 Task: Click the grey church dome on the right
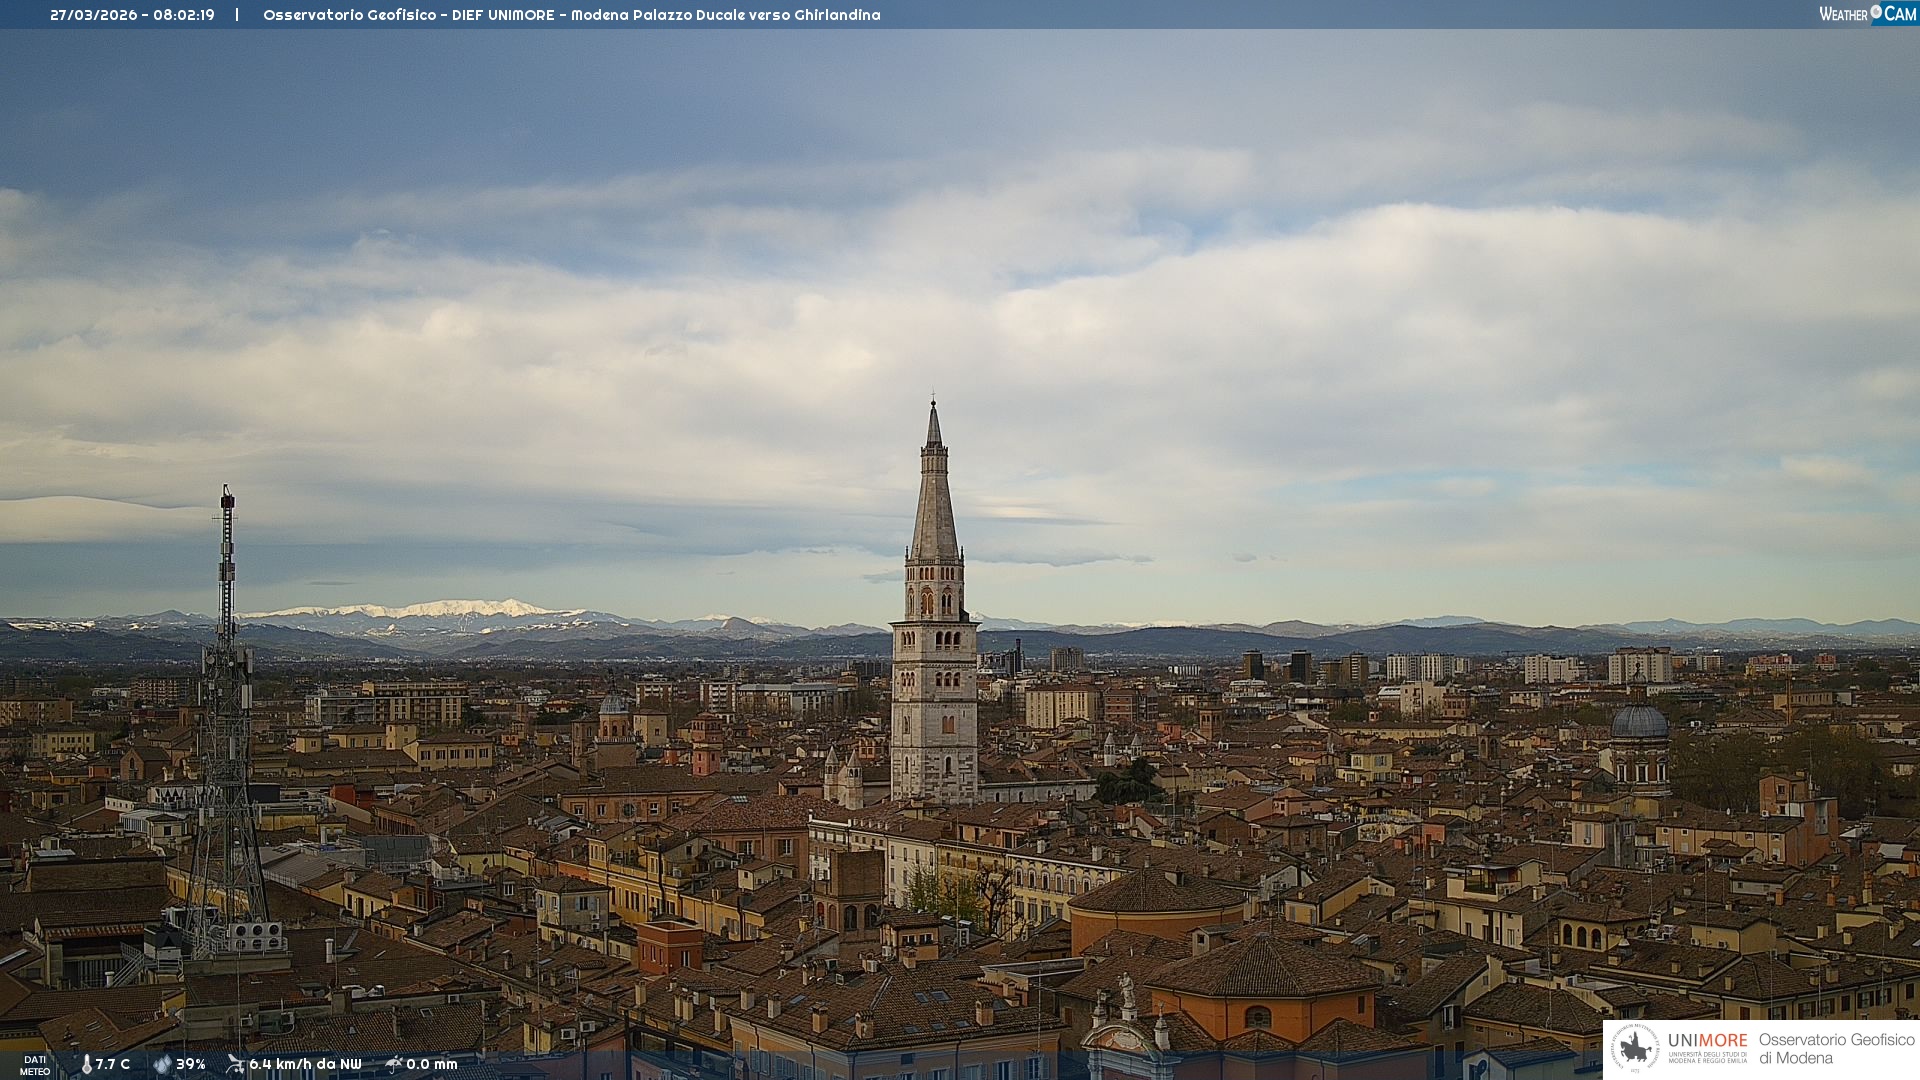click(1639, 722)
